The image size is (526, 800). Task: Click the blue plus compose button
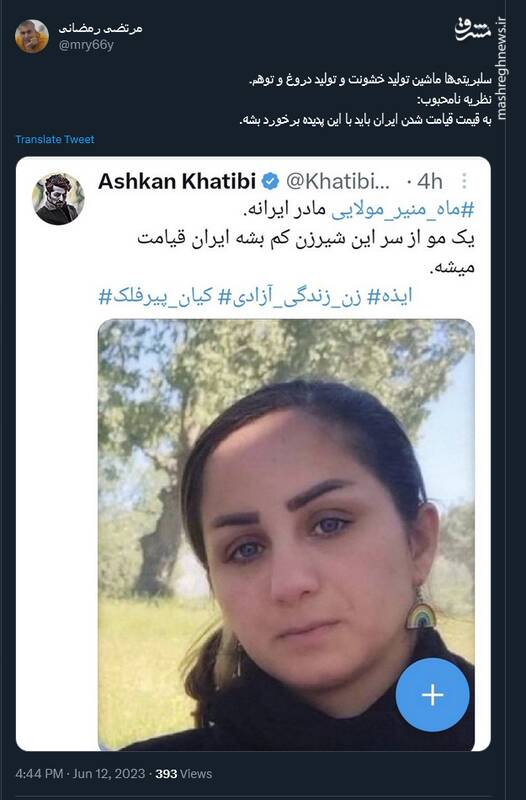pos(432,694)
